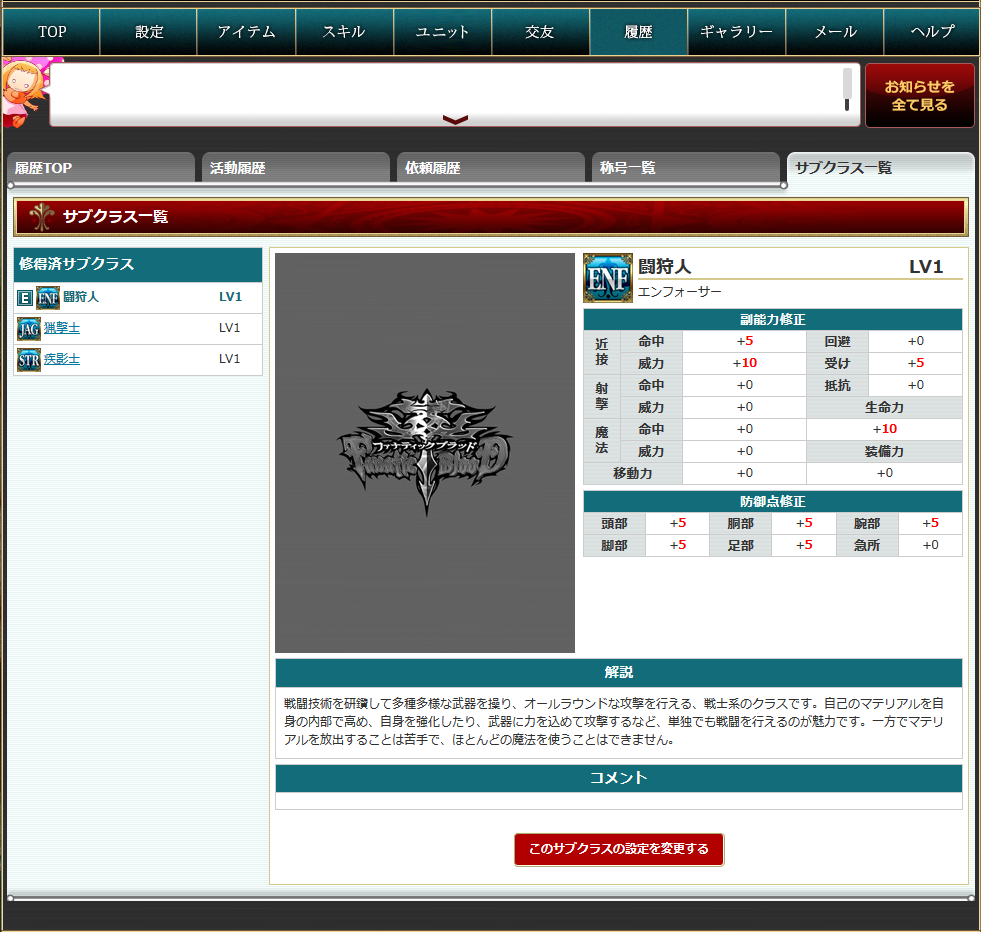Click the 頭部 defense label
This screenshot has width=981, height=932.
(614, 524)
